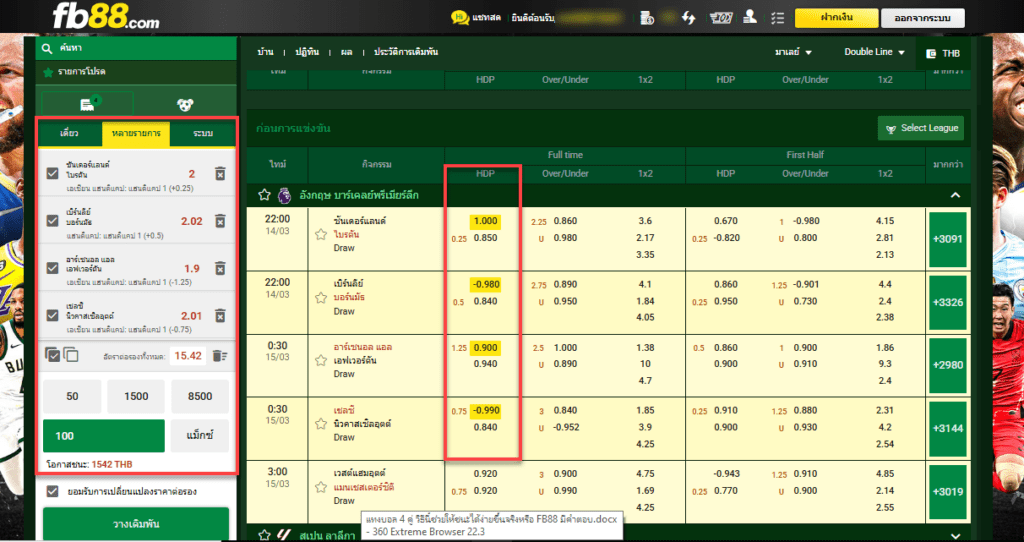Open the bet slip receipt icon tab

click(x=88, y=104)
